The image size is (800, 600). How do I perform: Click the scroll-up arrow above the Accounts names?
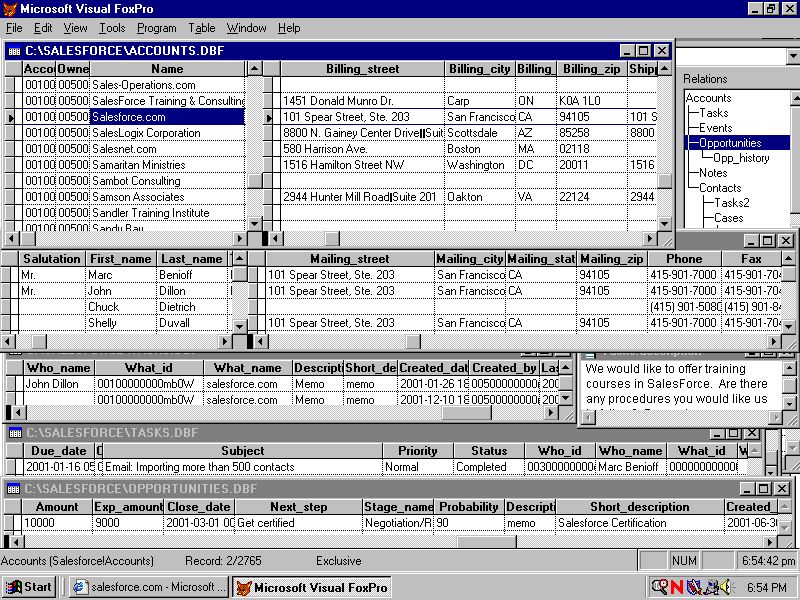255,68
